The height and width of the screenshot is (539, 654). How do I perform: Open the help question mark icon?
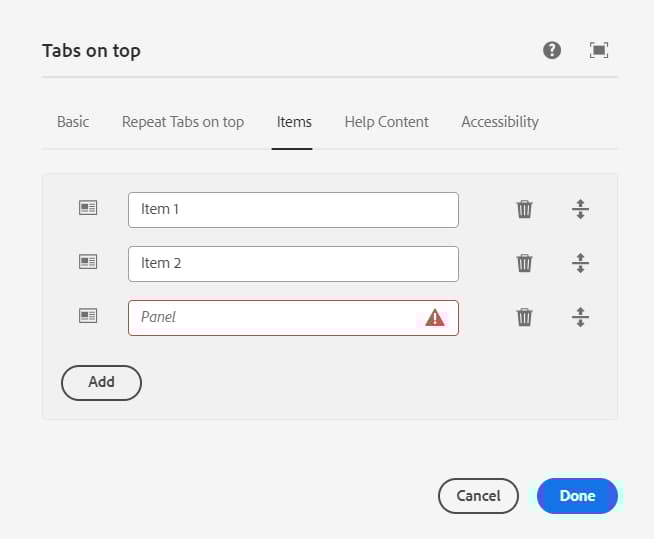[552, 50]
